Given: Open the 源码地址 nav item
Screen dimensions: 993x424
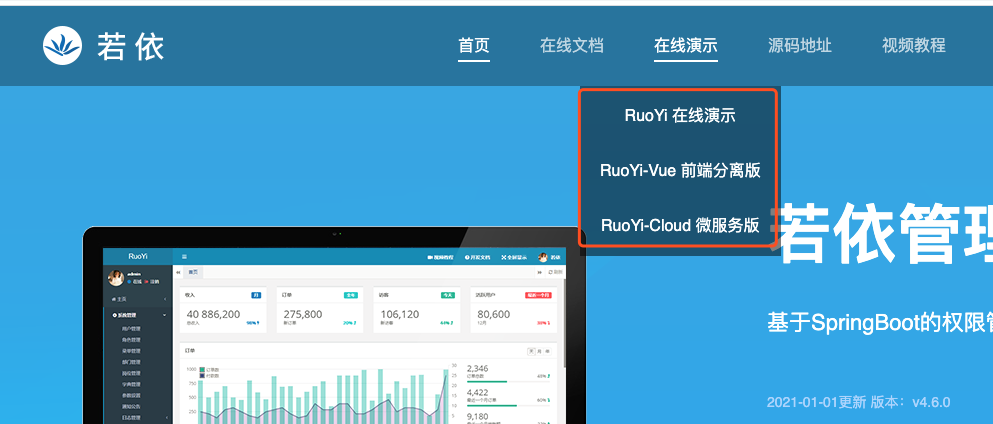Looking at the screenshot, I should 800,46.
